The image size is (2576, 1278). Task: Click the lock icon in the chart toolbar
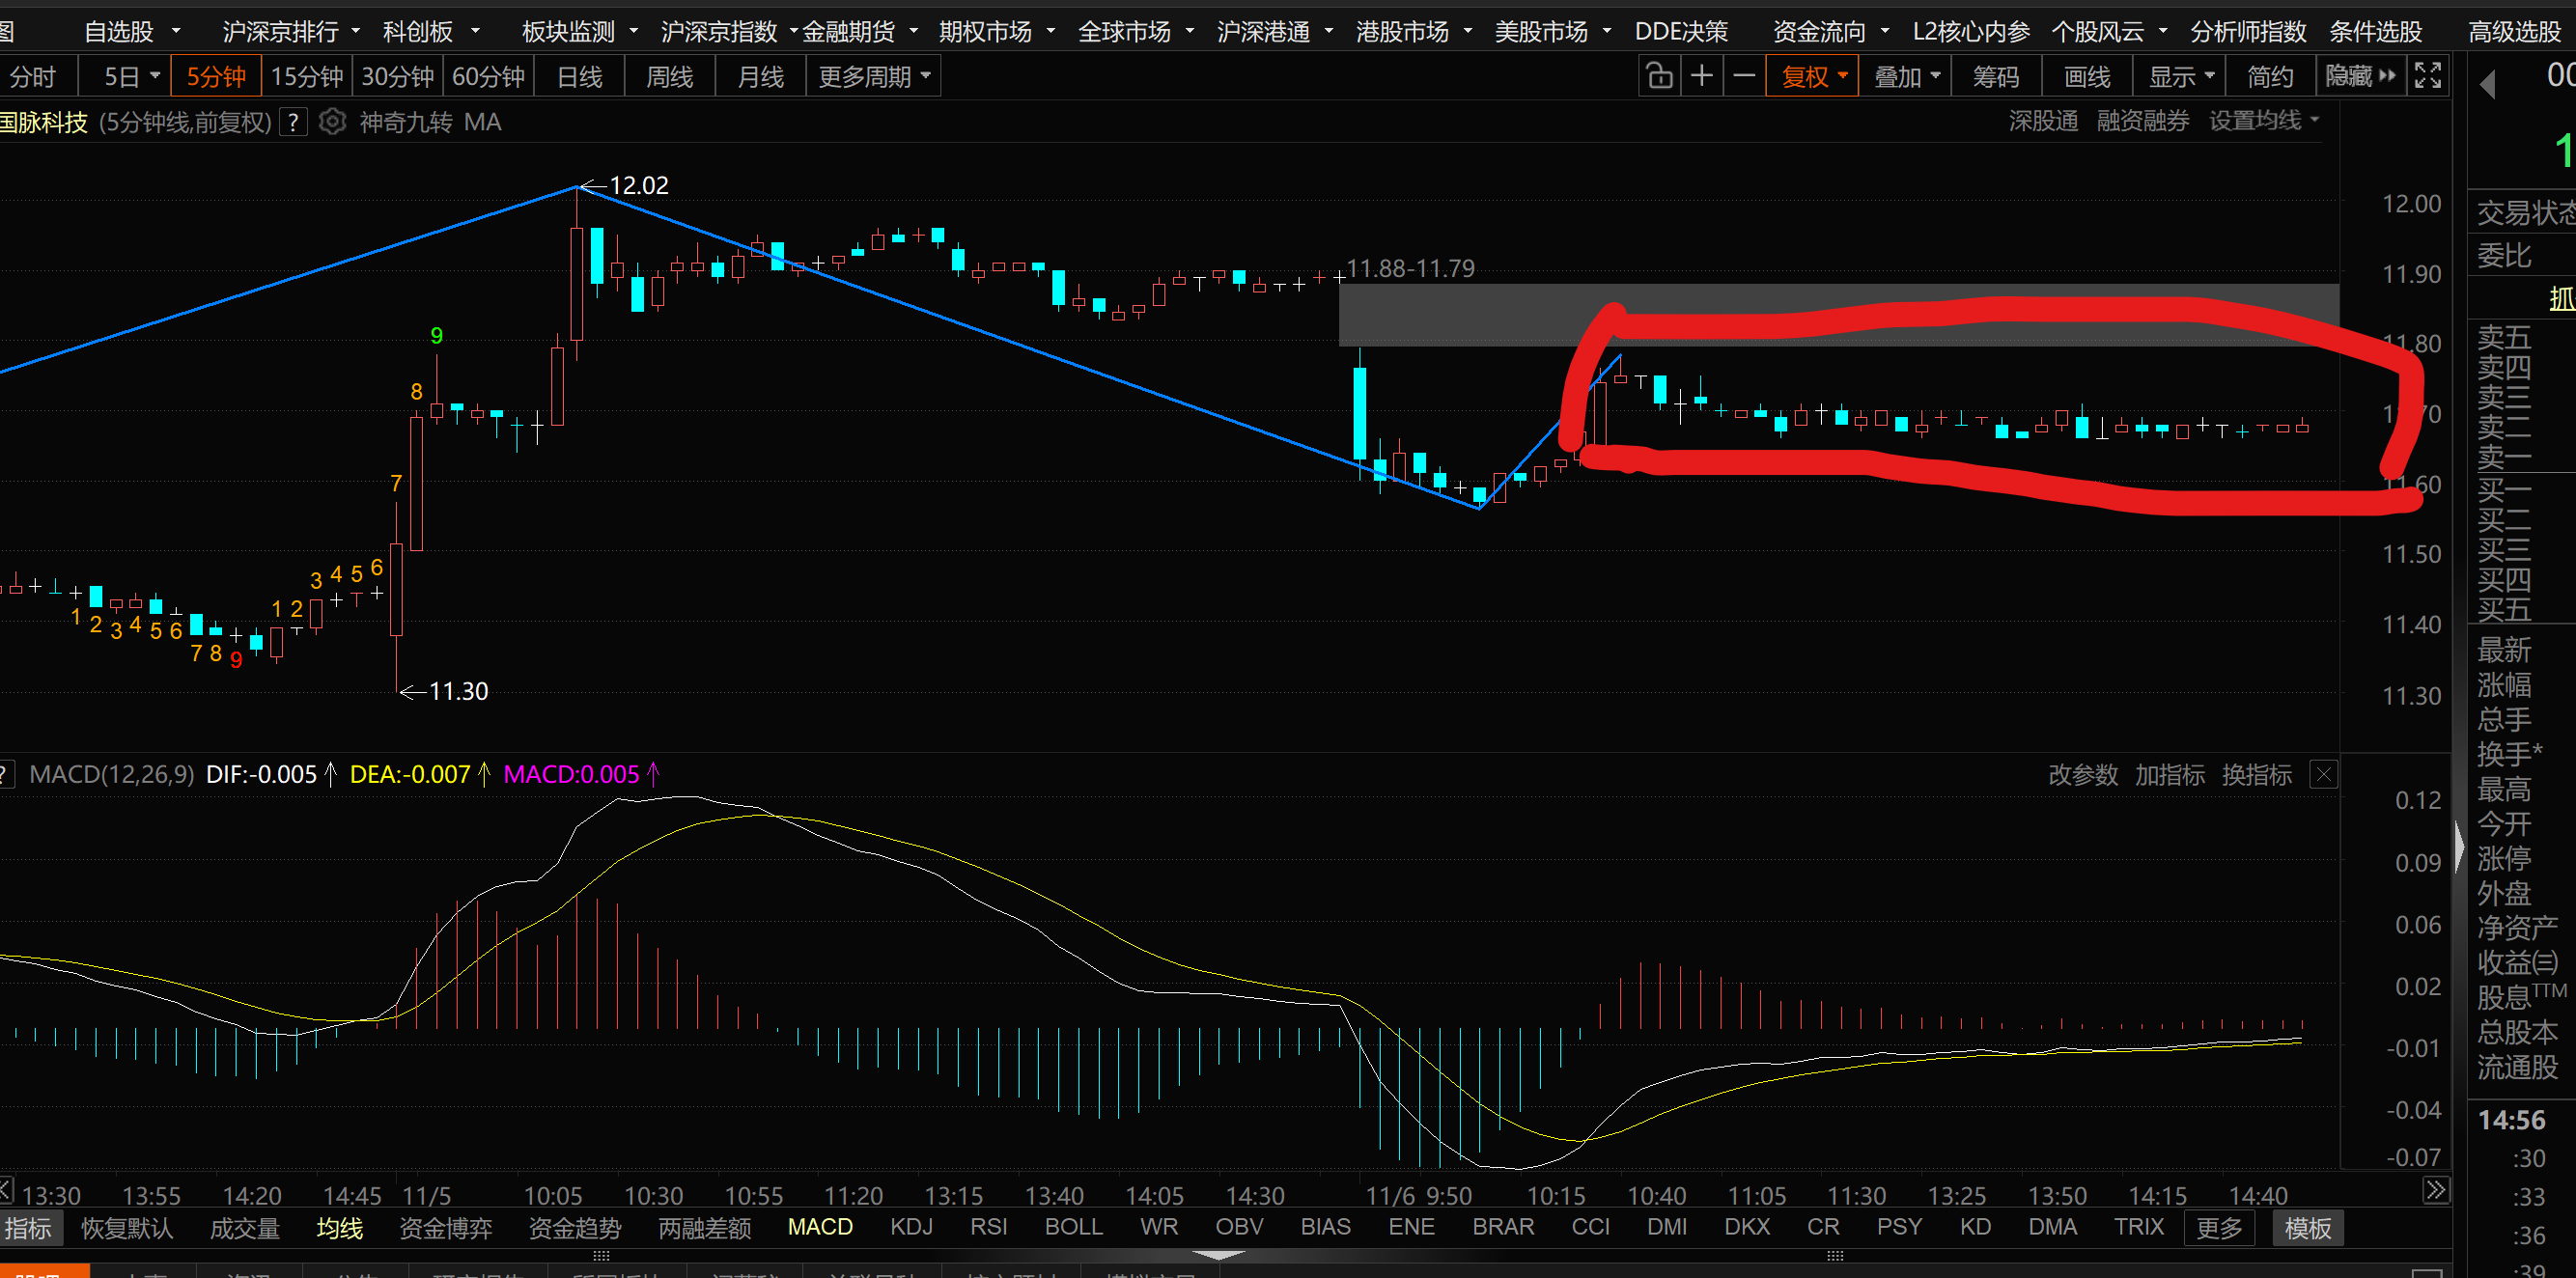tap(1659, 76)
